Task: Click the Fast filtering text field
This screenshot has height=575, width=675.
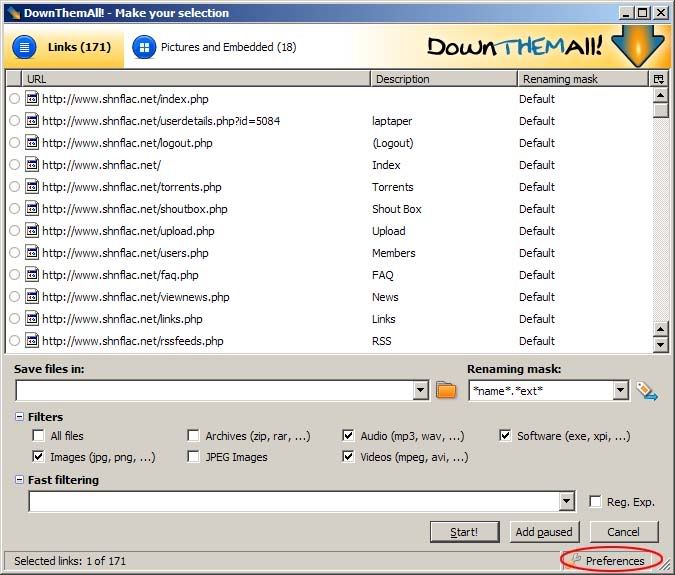Action: pos(294,501)
